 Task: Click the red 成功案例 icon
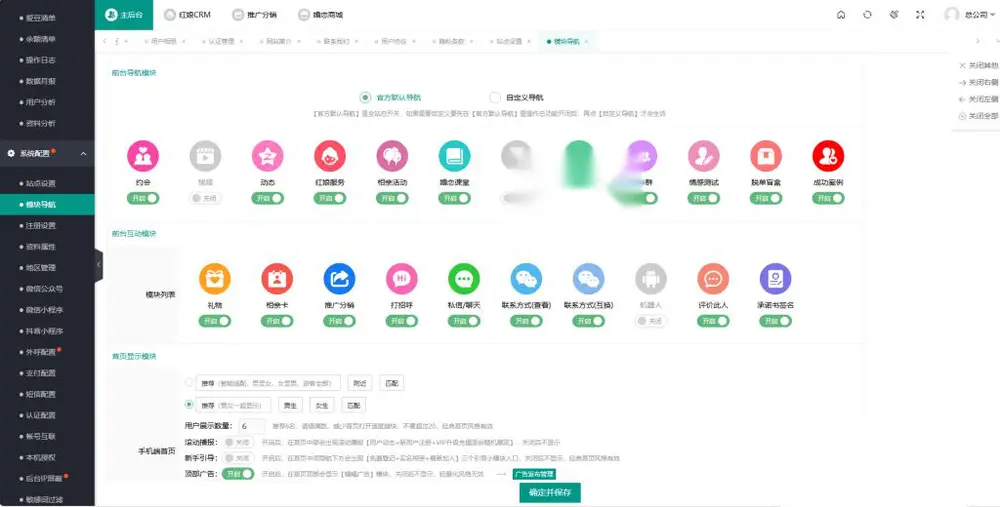tap(828, 156)
